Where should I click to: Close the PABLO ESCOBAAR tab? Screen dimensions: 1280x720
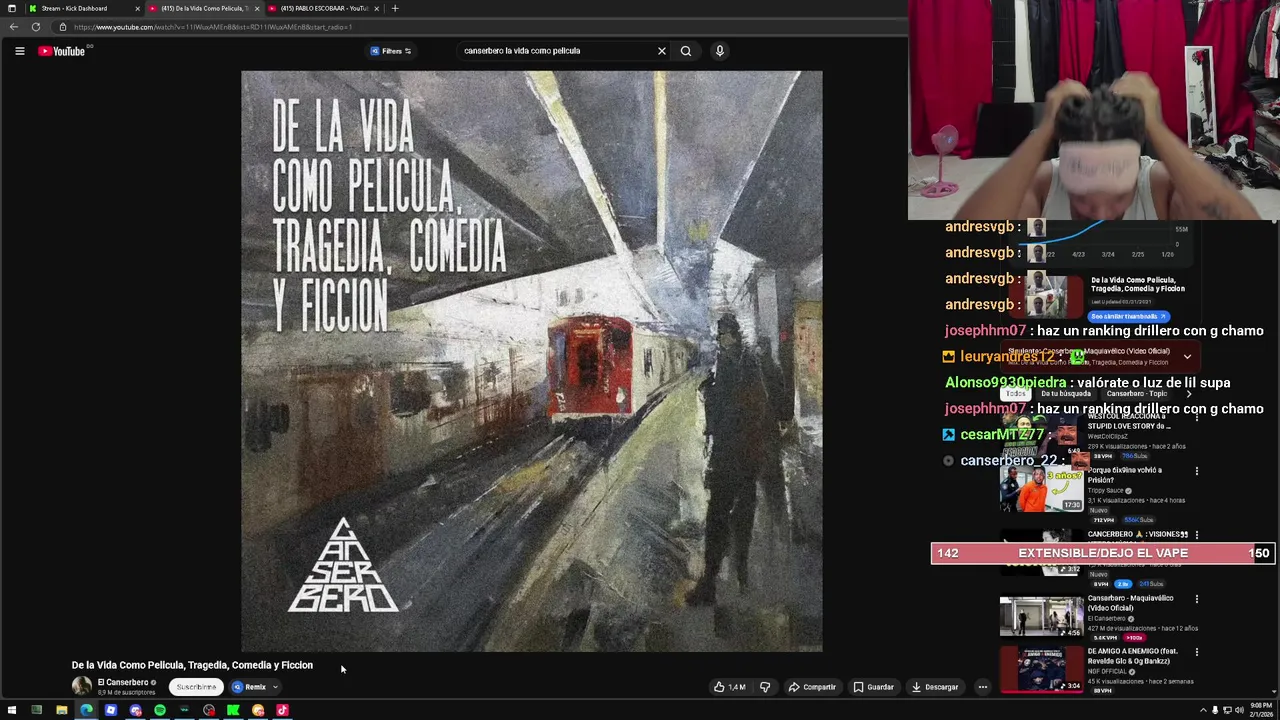pyautogui.click(x=377, y=8)
